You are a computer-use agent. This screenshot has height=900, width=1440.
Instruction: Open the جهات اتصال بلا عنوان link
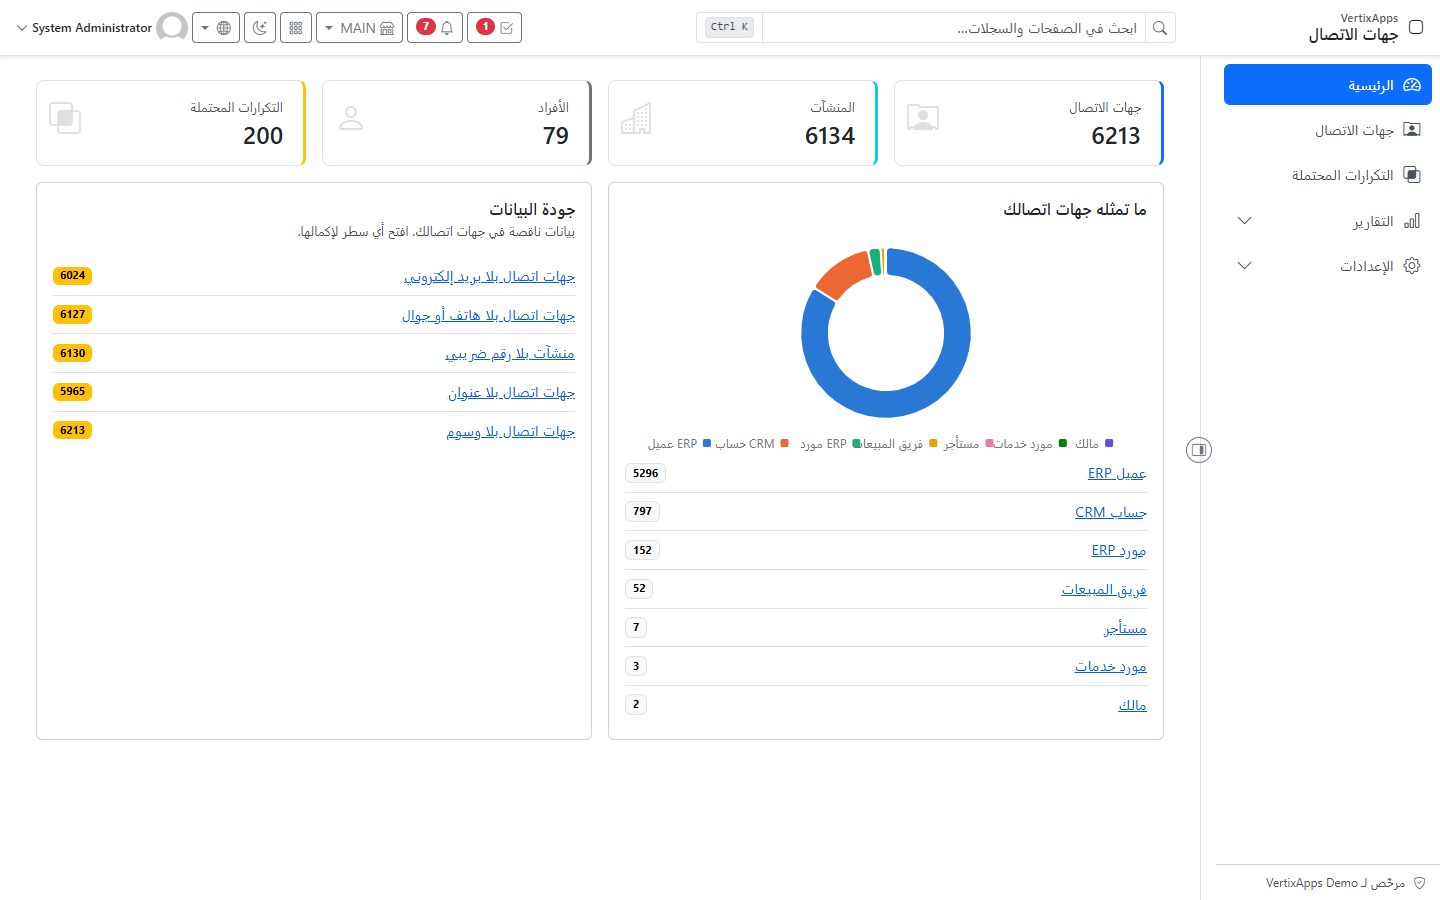tap(512, 393)
